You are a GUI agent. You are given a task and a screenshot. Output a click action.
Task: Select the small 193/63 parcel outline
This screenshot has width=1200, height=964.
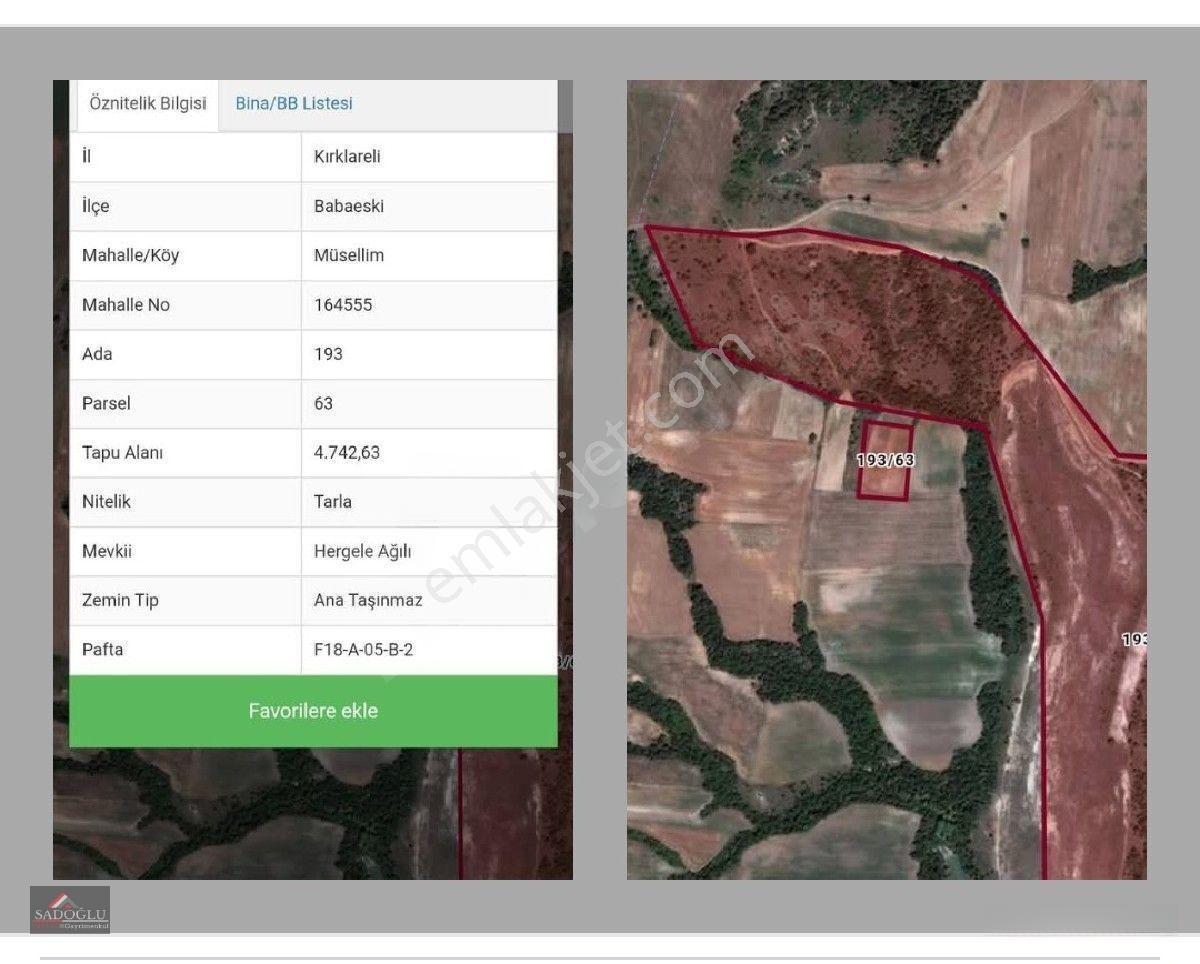pos(885,460)
